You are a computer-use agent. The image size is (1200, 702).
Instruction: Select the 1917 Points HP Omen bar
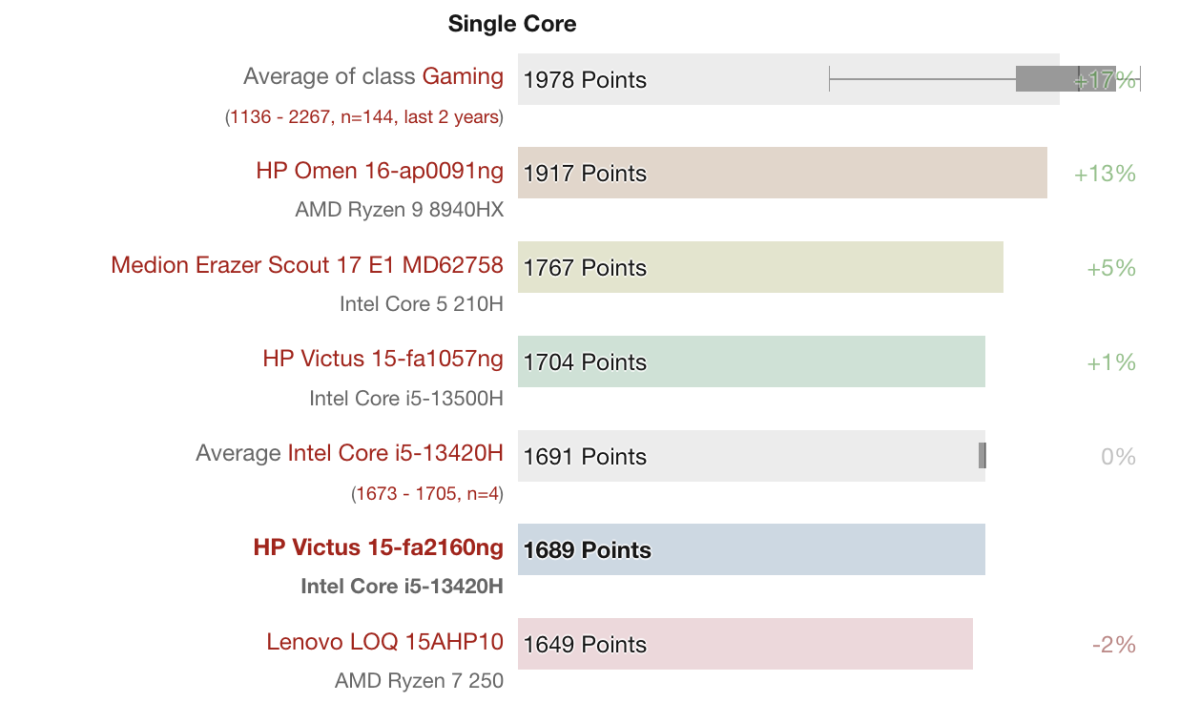(x=782, y=173)
